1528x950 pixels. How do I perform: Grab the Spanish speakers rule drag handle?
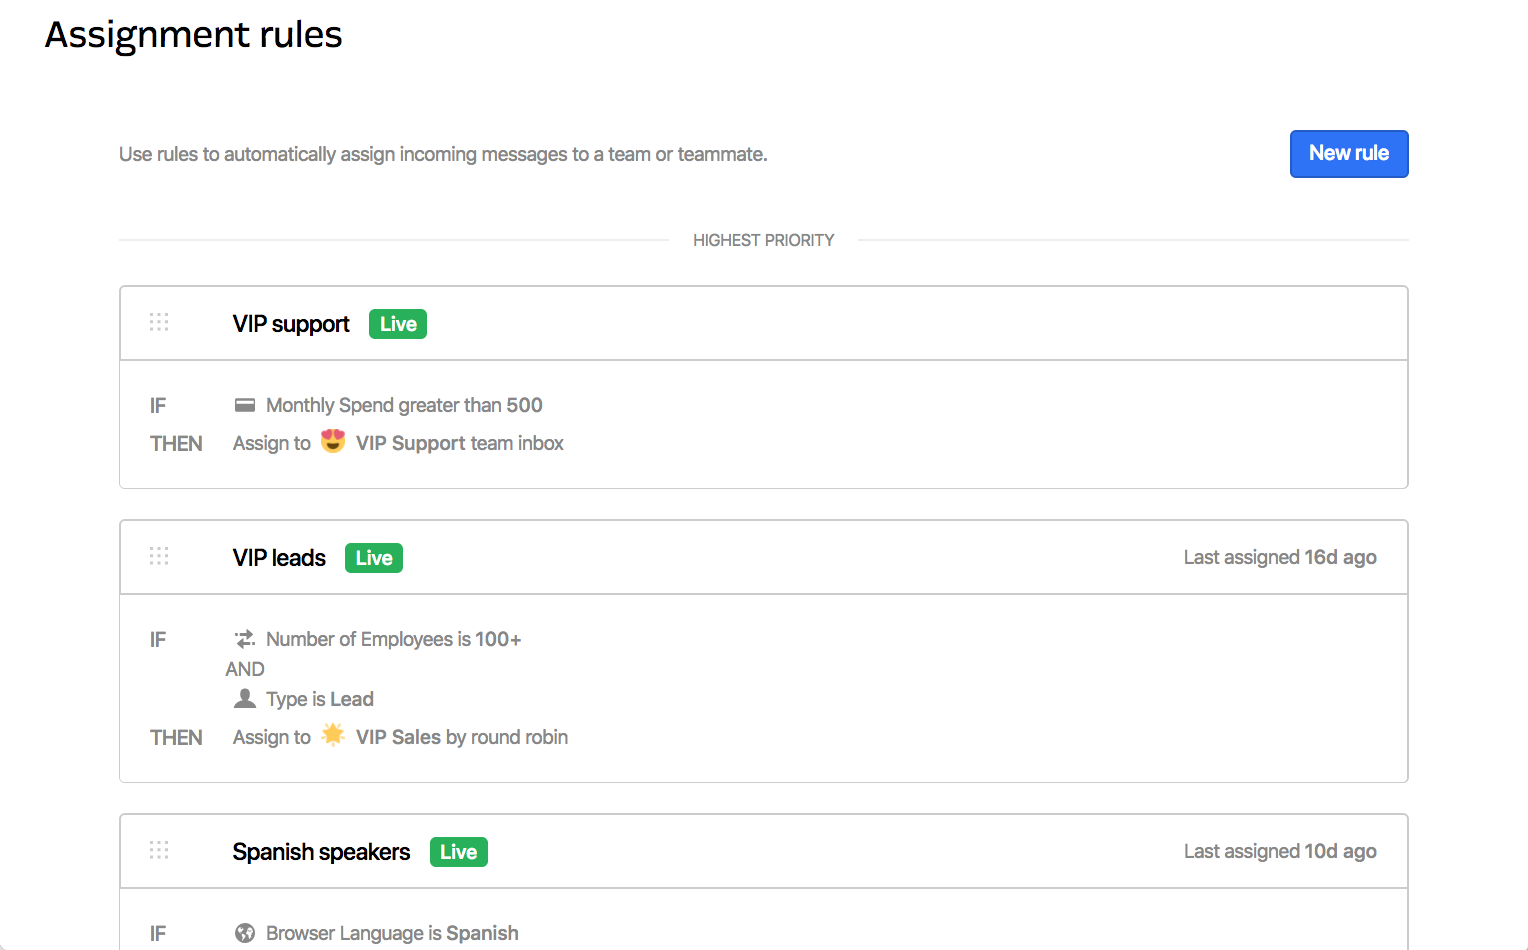pyautogui.click(x=159, y=850)
